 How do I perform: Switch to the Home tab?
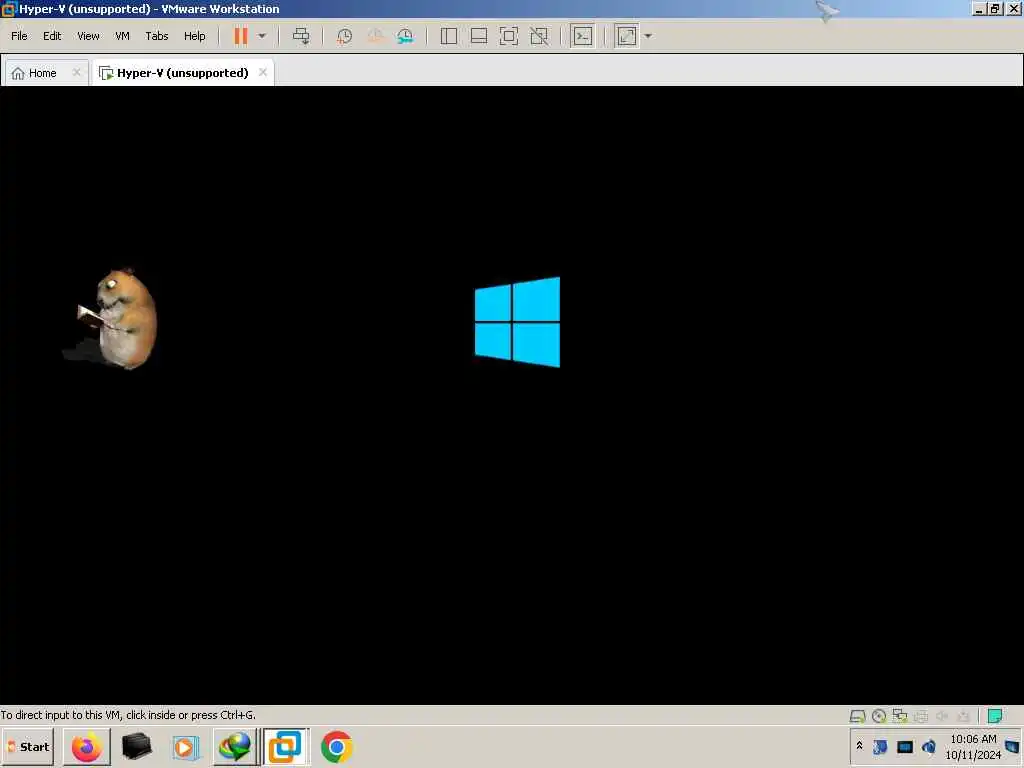tap(42, 73)
